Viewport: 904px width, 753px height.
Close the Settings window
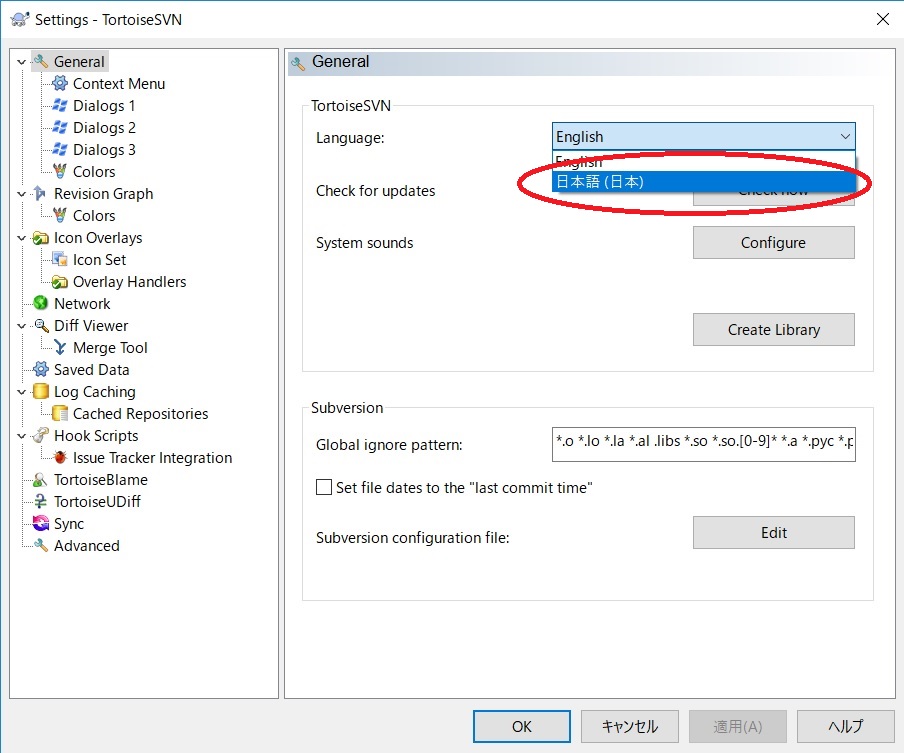(x=883, y=19)
